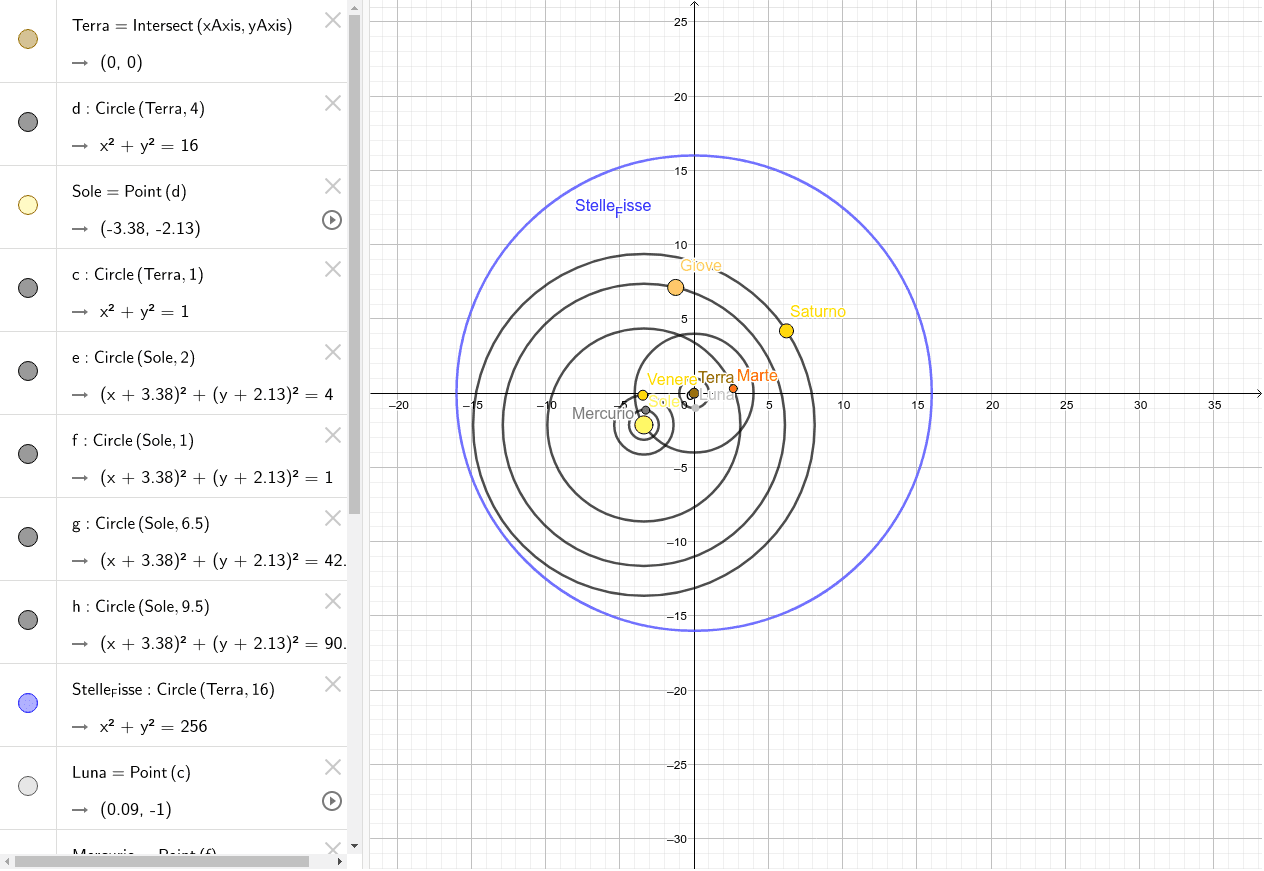Select the large yellow Sole point on graph
Screen dimensions: 1264x871
643,425
